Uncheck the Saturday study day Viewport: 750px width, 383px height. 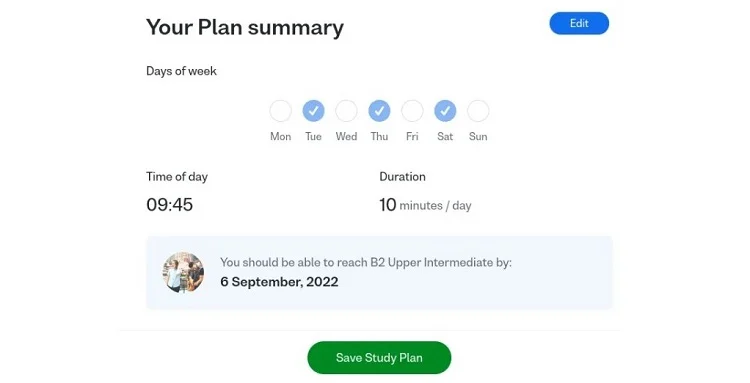(445, 111)
